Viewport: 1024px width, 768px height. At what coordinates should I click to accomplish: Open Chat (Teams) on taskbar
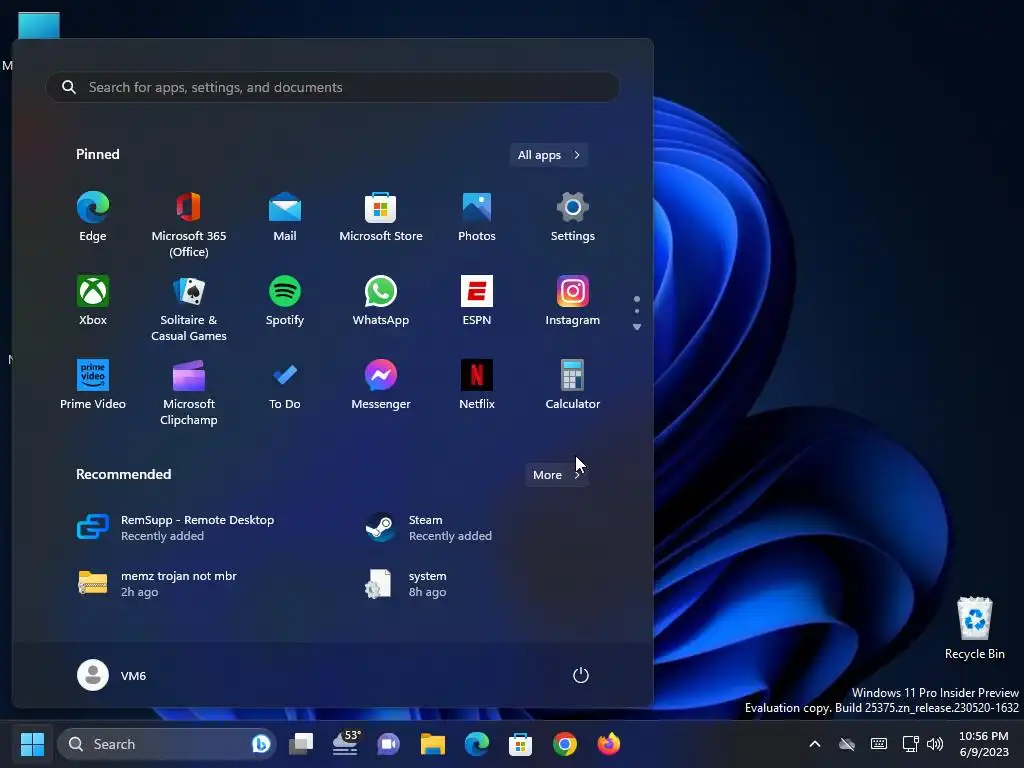pos(389,744)
